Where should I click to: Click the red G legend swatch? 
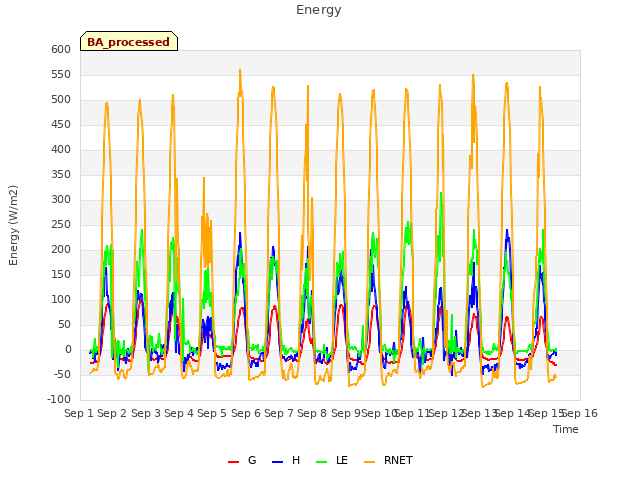pyautogui.click(x=233, y=461)
